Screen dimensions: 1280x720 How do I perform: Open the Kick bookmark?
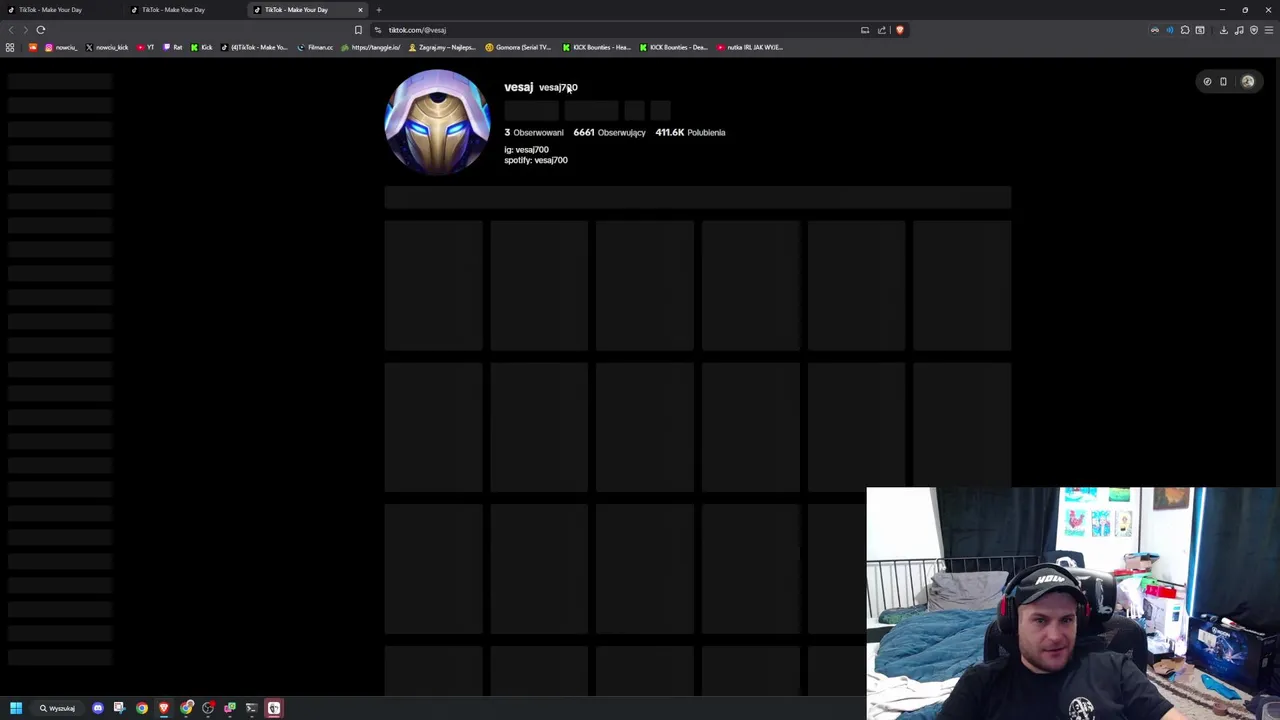click(x=201, y=47)
